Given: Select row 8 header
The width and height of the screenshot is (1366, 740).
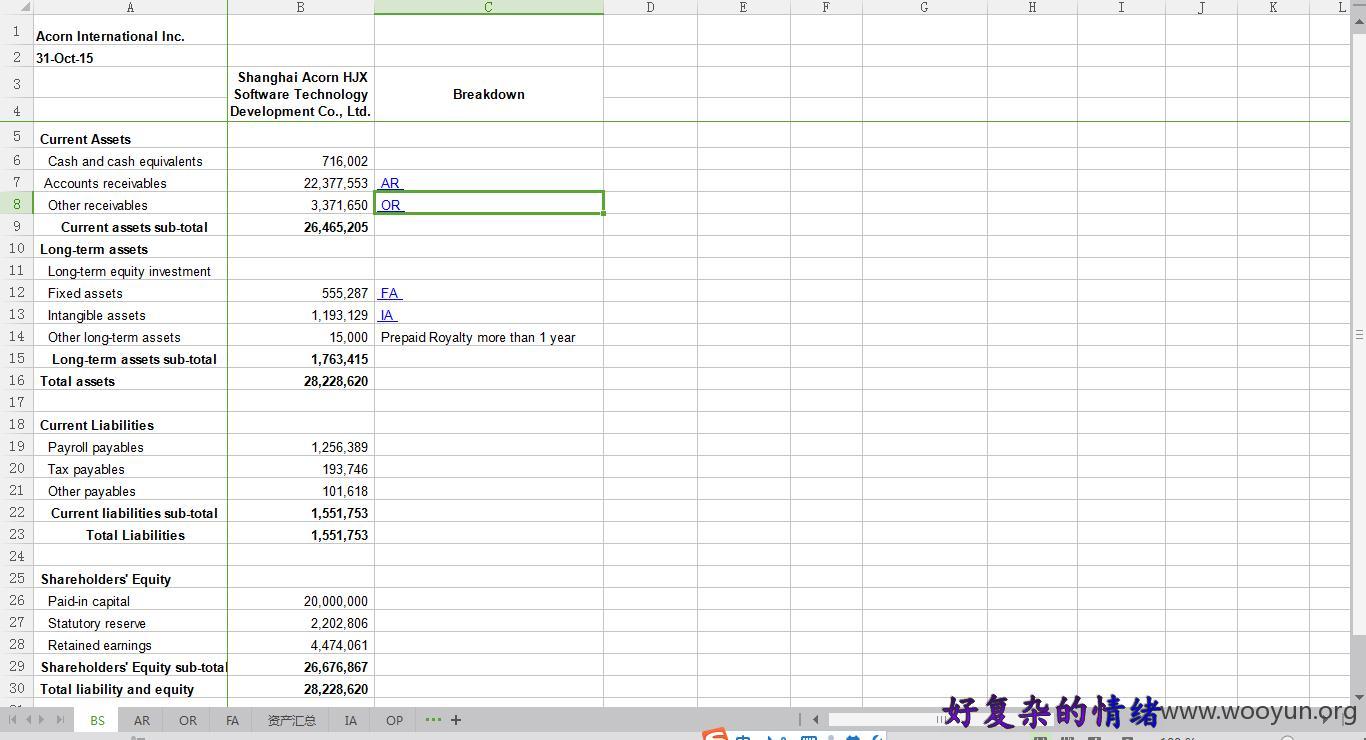Looking at the screenshot, I should tap(16, 204).
